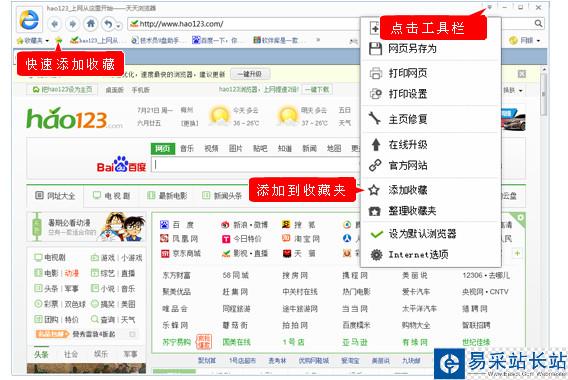
Task: Switch to the 电视剧 tab
Action: (x=111, y=196)
